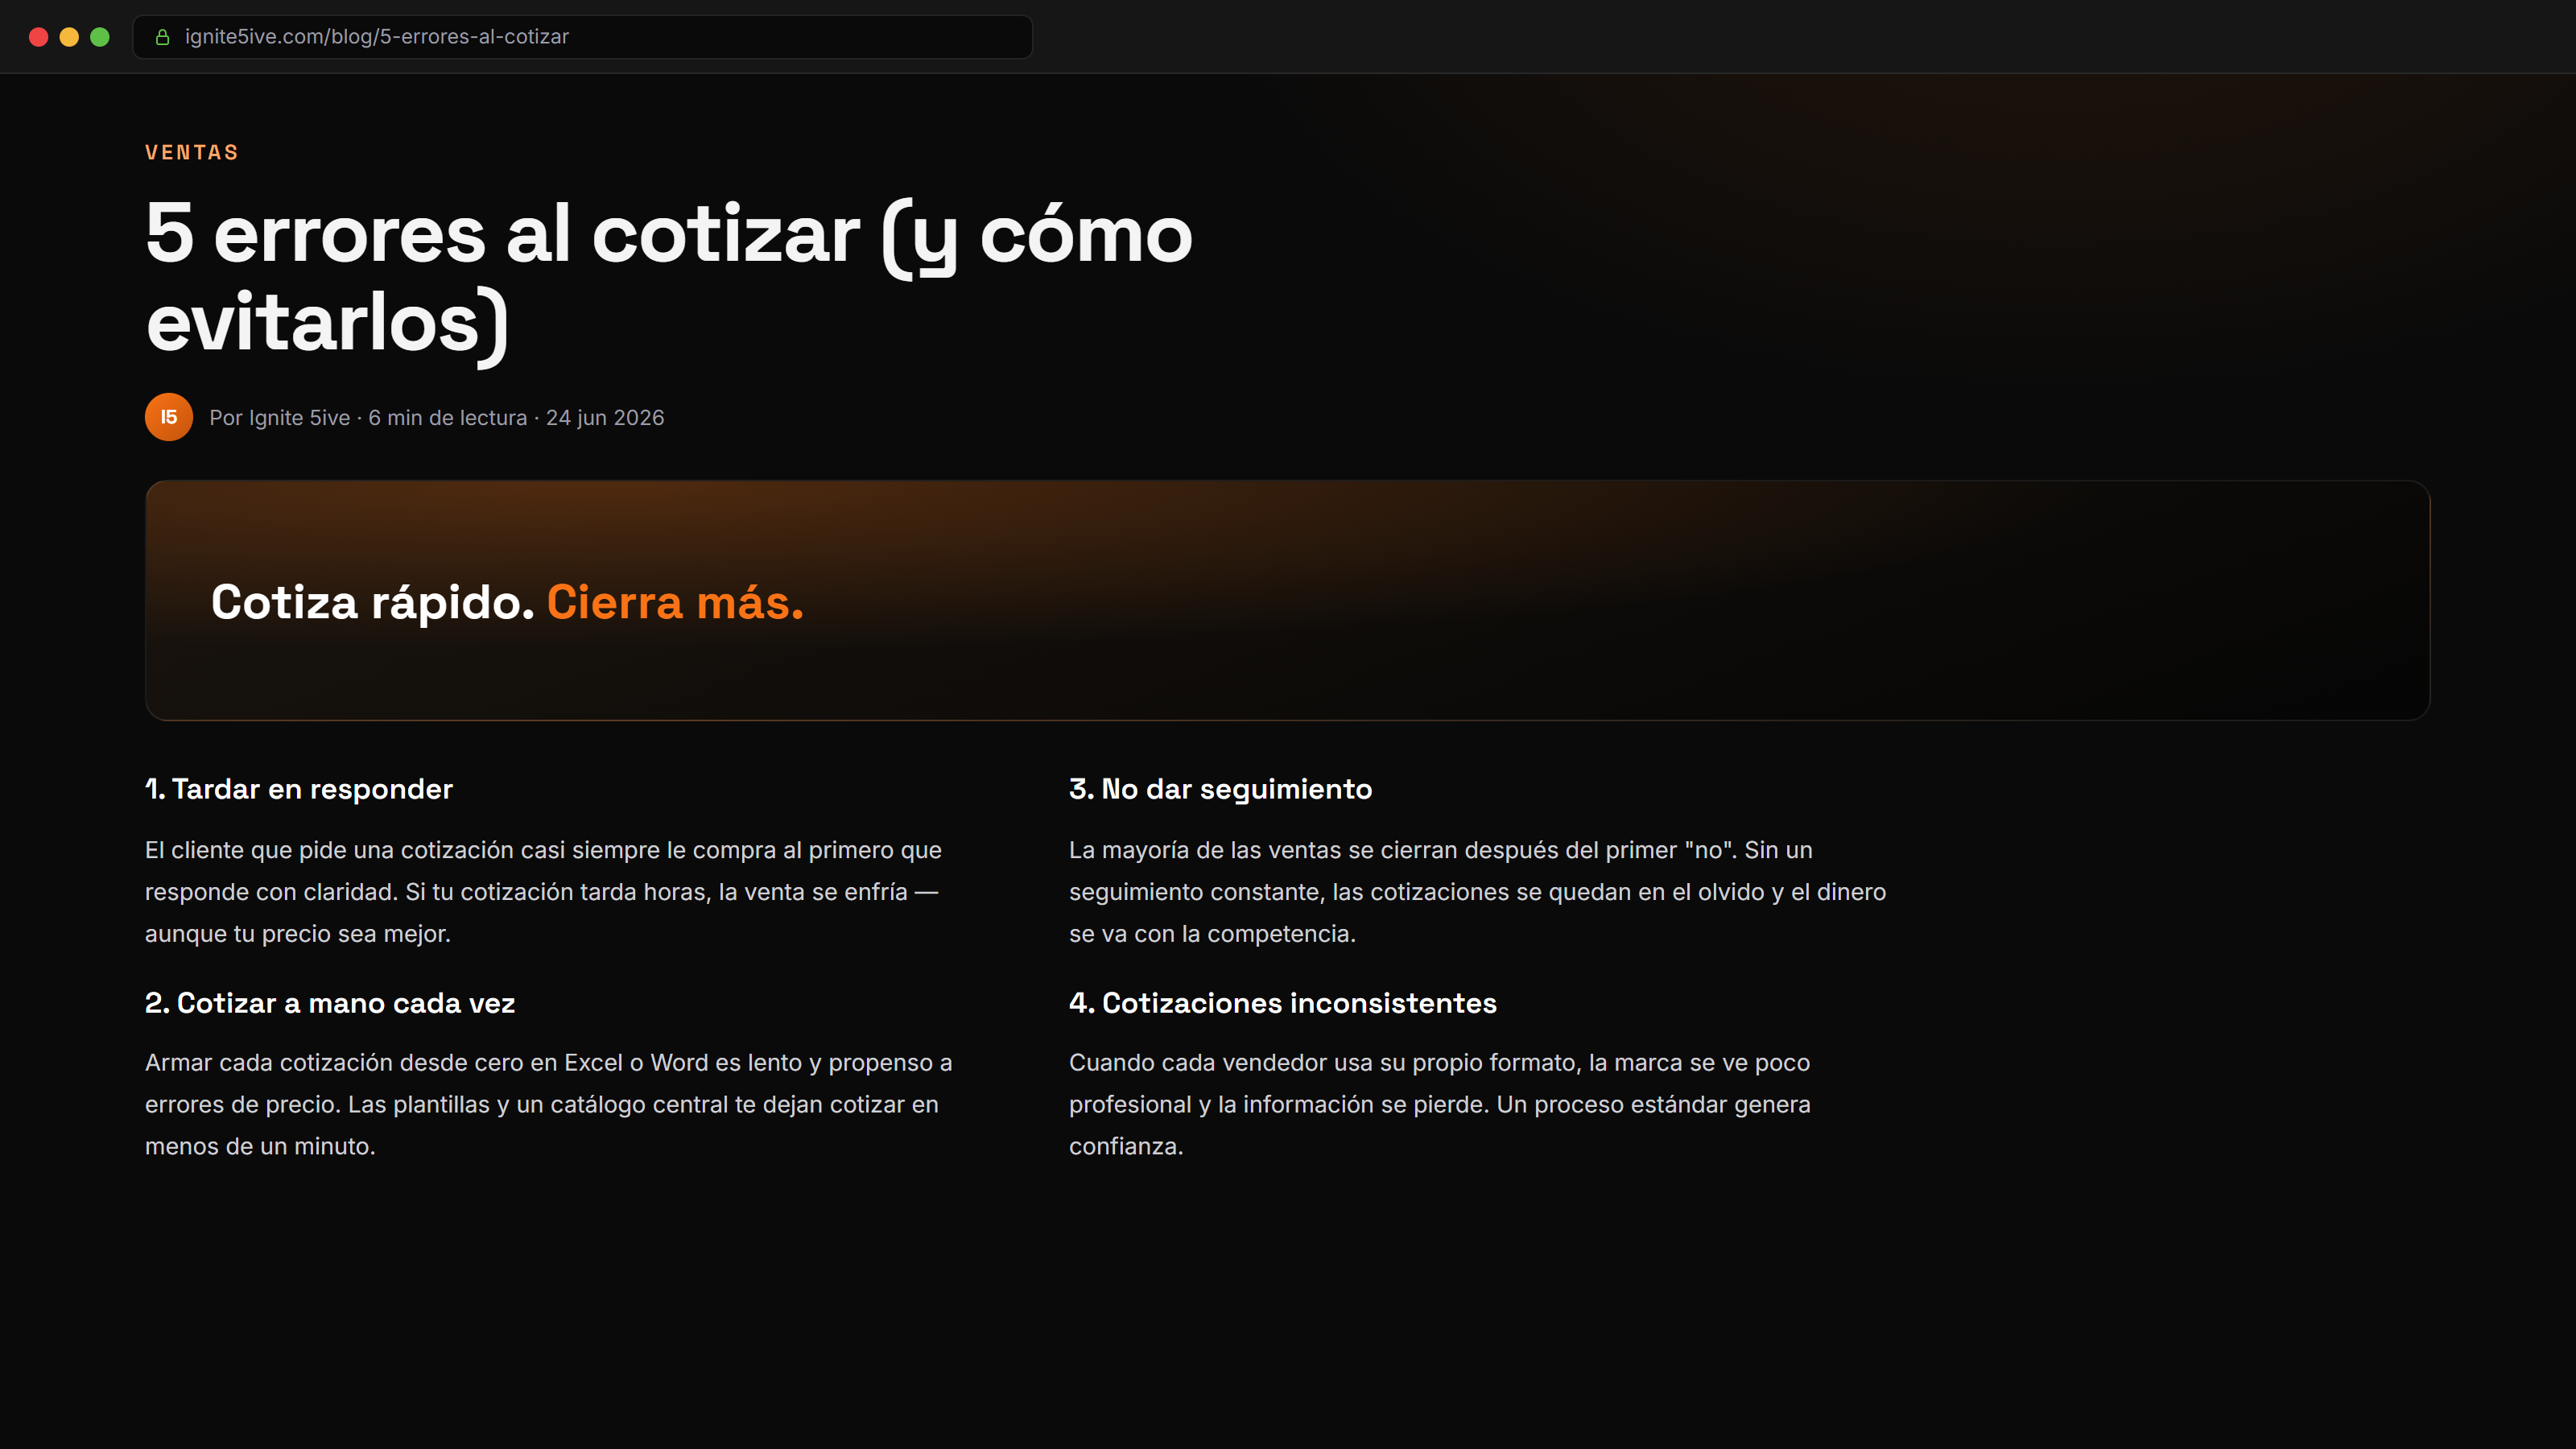Click paragraph starting 'Armar cada cotización'
Image resolution: width=2576 pixels, height=1449 pixels.
[549, 1104]
